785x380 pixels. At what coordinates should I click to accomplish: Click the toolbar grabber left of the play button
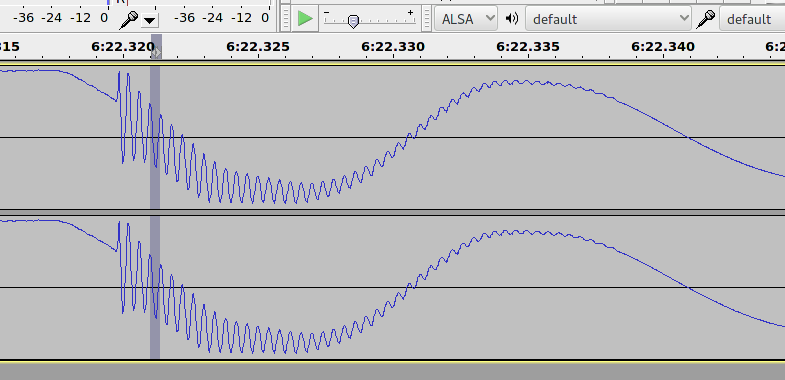click(x=285, y=19)
